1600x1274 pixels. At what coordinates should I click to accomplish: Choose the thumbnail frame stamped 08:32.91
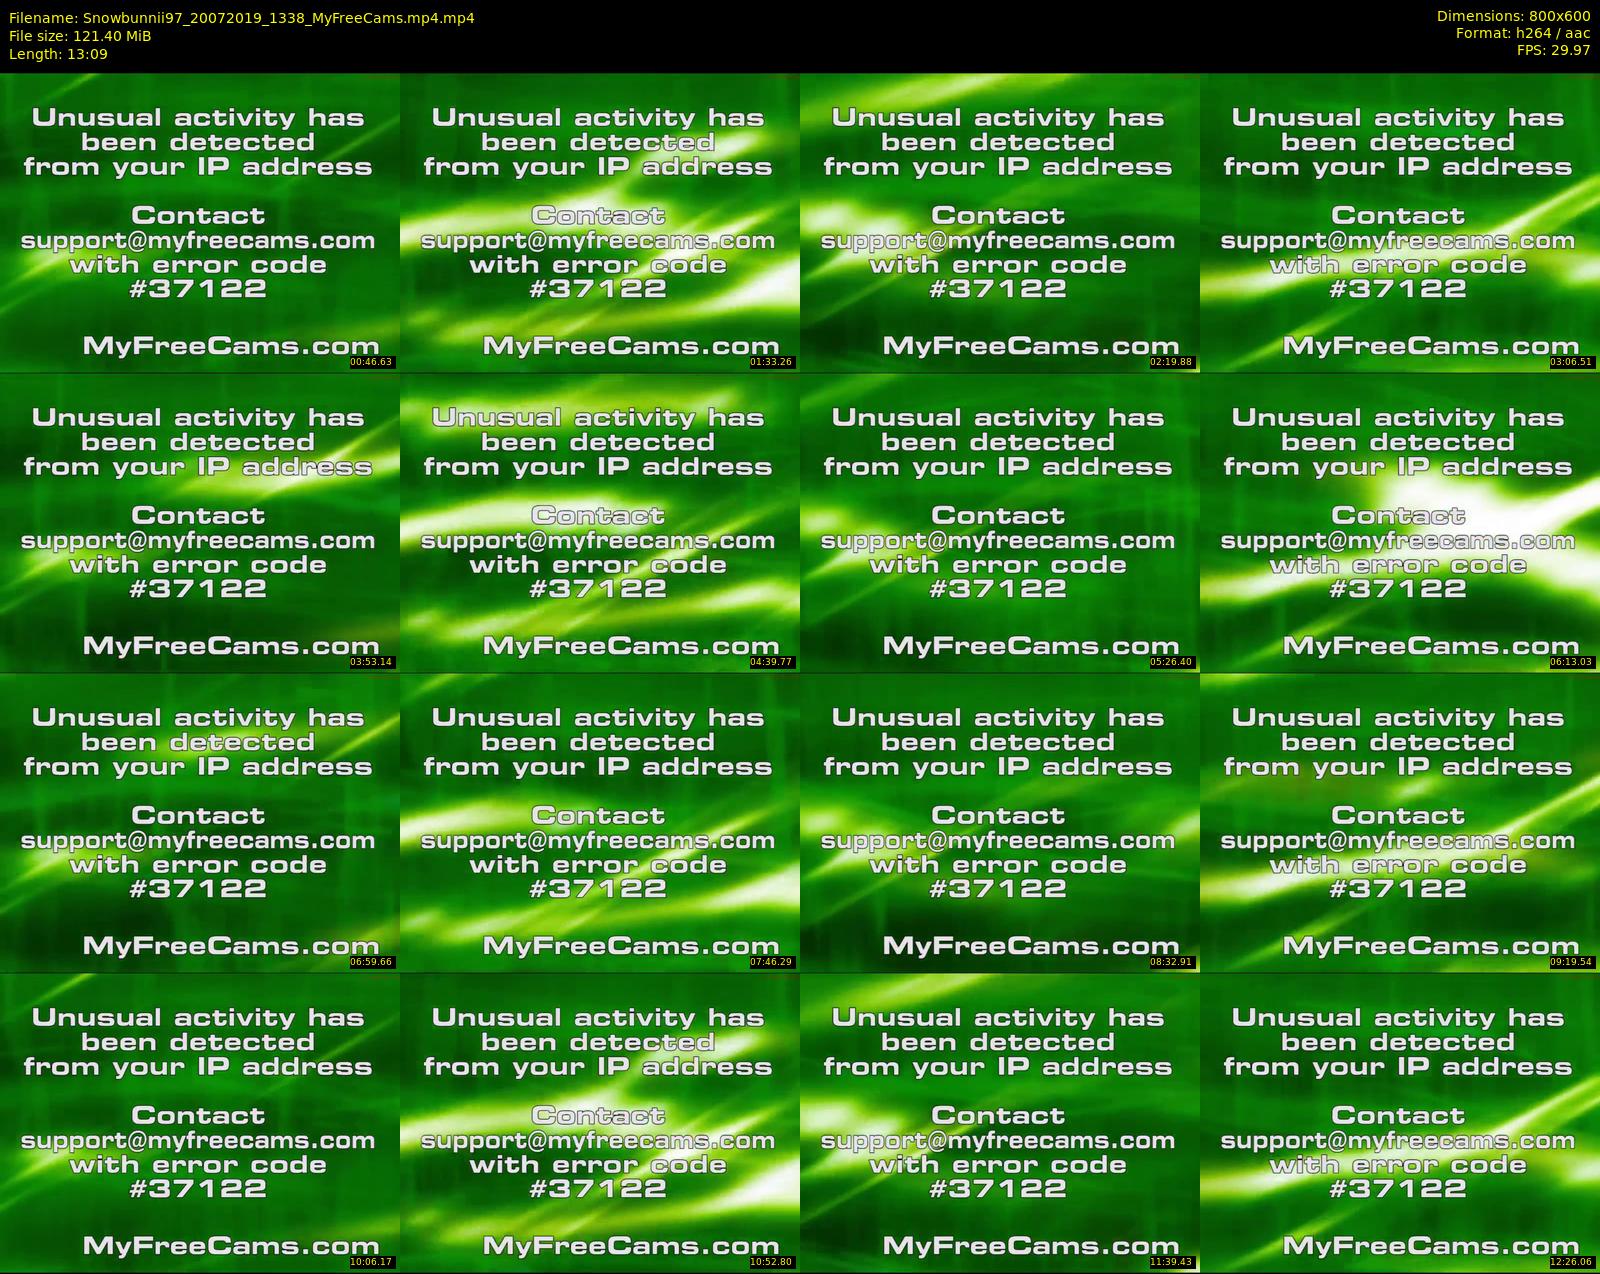(1000, 822)
